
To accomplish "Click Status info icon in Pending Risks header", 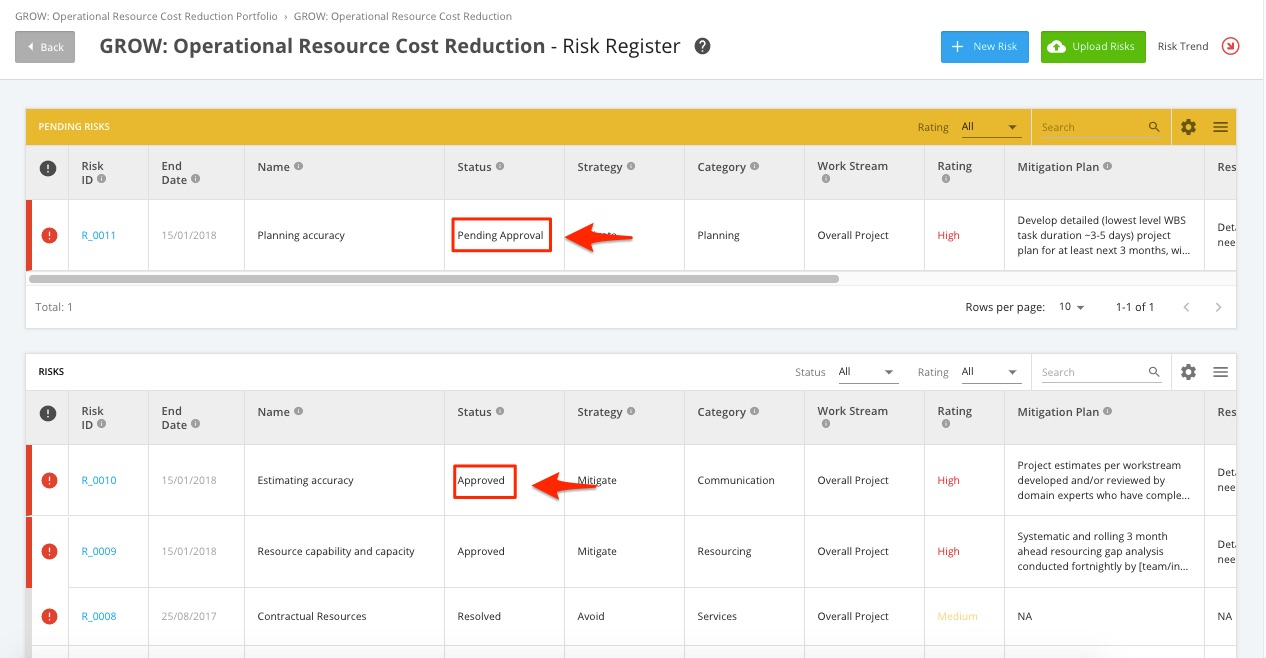I will tap(500, 167).
